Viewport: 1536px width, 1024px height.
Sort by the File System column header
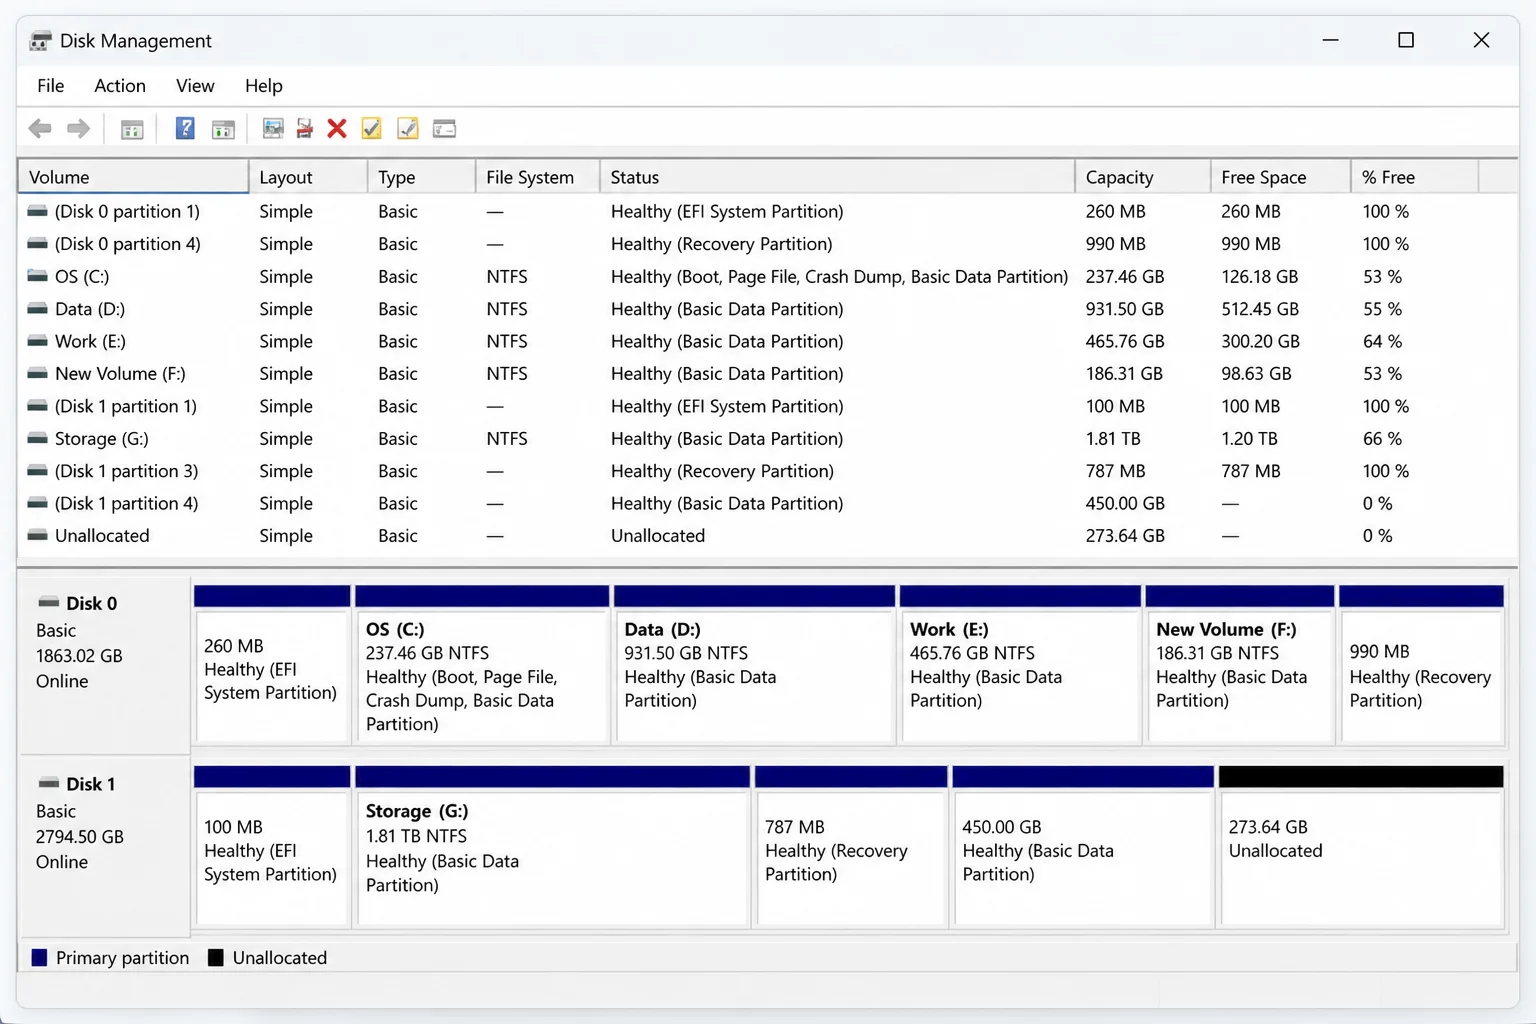tap(538, 177)
